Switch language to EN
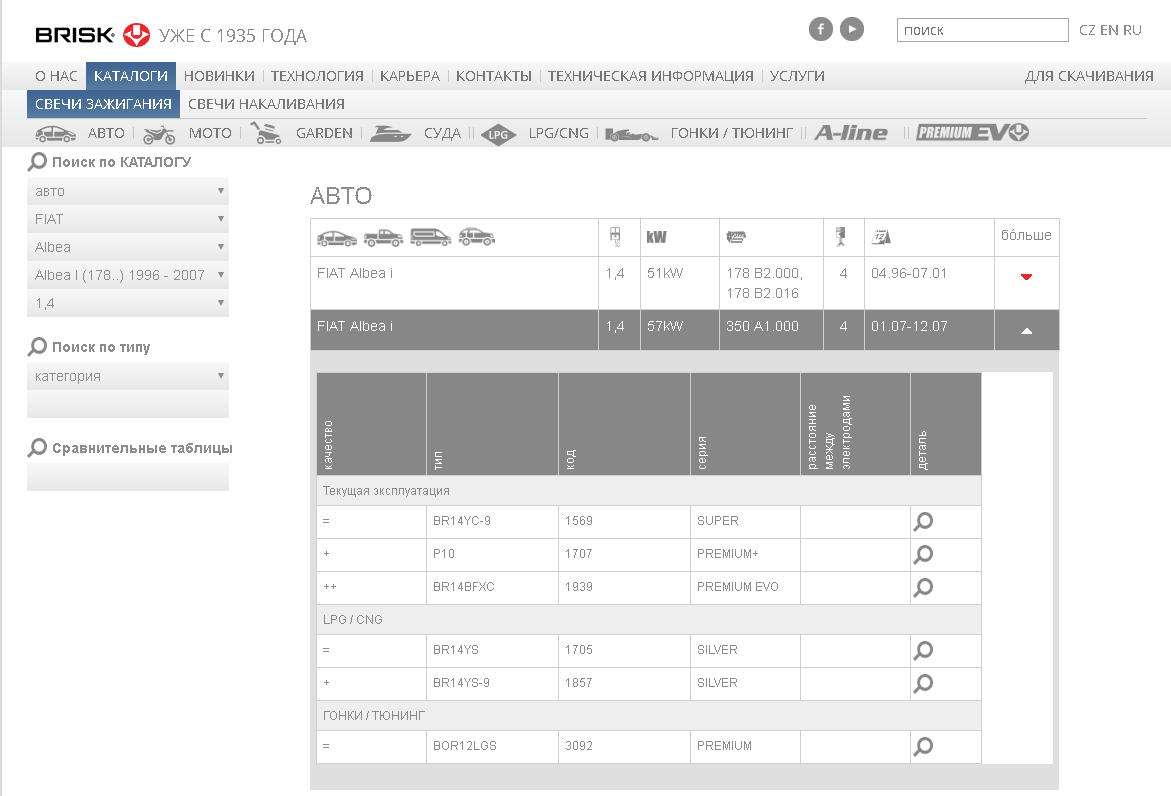This screenshot has height=796, width=1171. 1109,30
